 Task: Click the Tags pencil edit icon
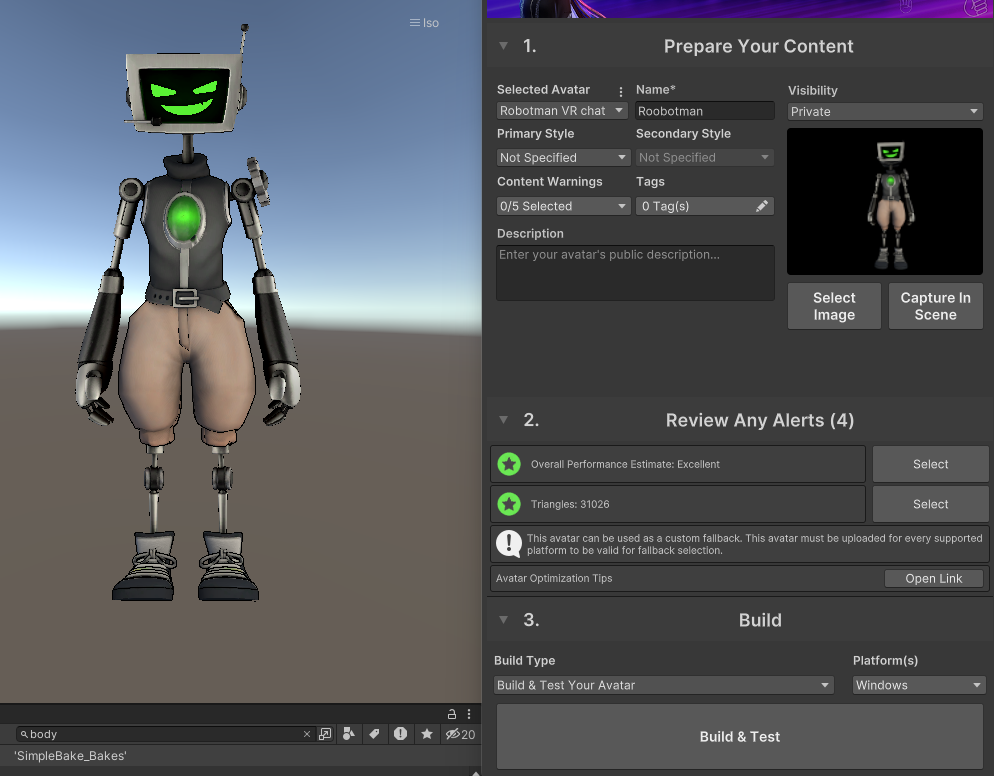pos(762,206)
